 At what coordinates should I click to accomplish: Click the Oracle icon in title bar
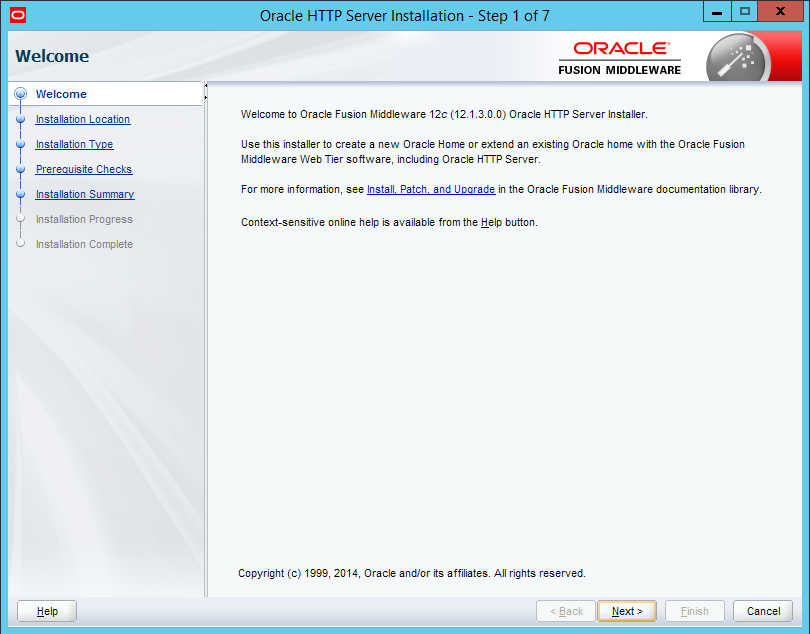pos(18,15)
